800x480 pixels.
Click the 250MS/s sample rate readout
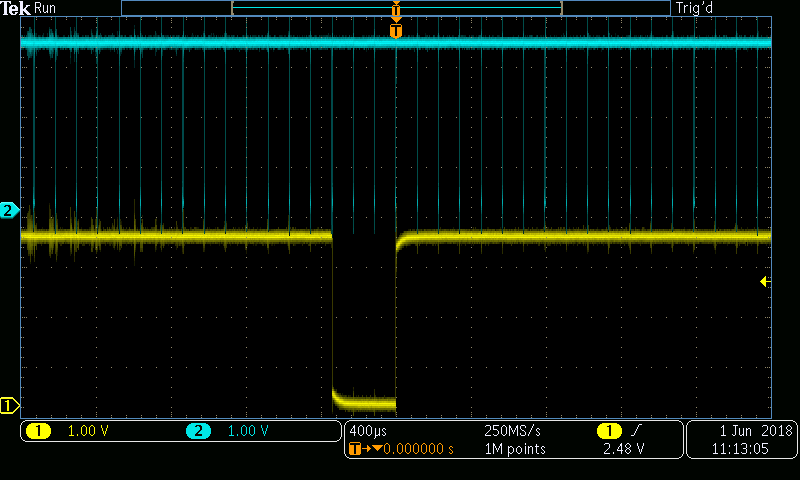(512, 430)
